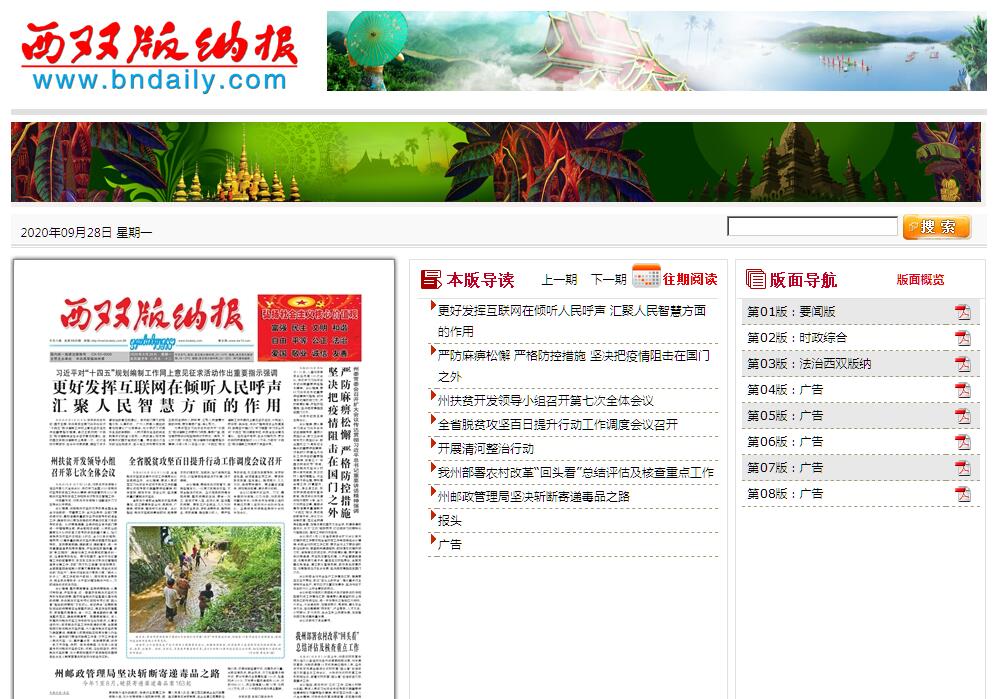Click the PDF icon in the 第06版 row
997x699 pixels.
click(962, 442)
